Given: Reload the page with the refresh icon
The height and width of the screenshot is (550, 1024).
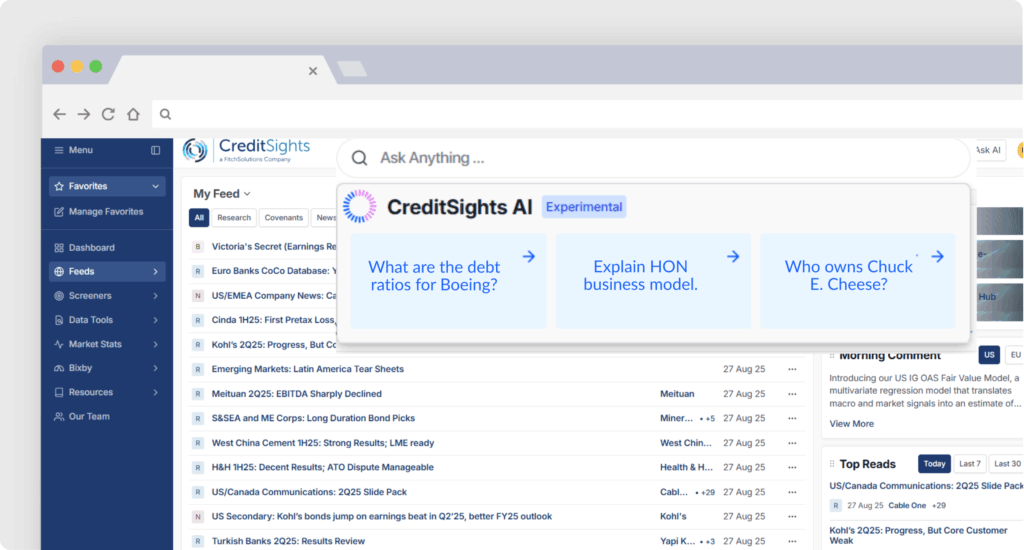Looking at the screenshot, I should pos(108,114).
